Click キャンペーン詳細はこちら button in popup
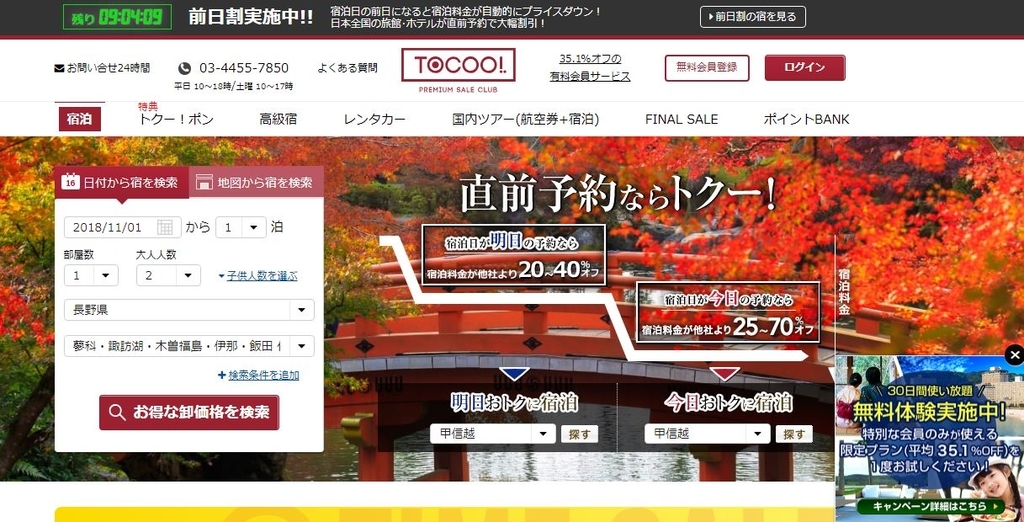The height and width of the screenshot is (522, 1024). click(x=931, y=507)
